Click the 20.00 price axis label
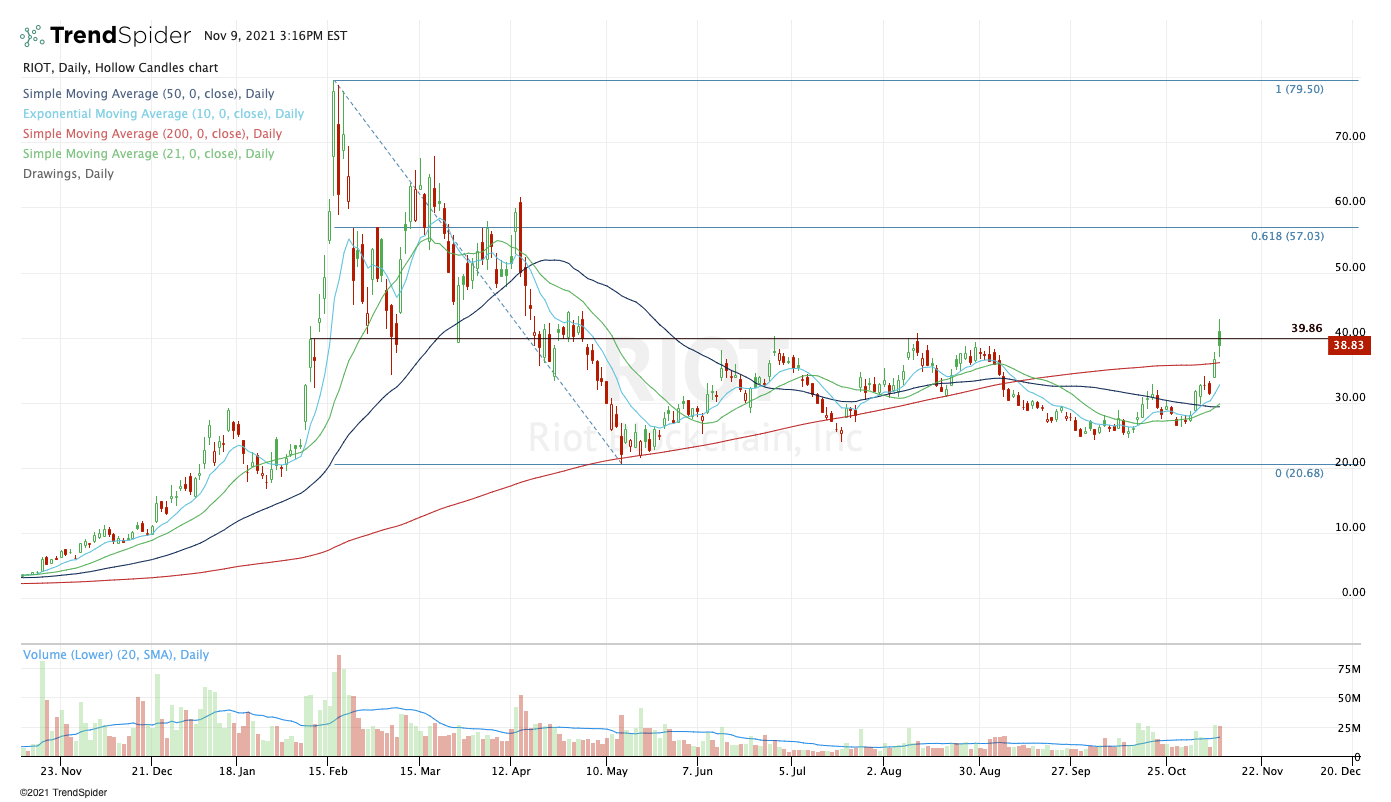This screenshot has height=802, width=1391. (1350, 462)
